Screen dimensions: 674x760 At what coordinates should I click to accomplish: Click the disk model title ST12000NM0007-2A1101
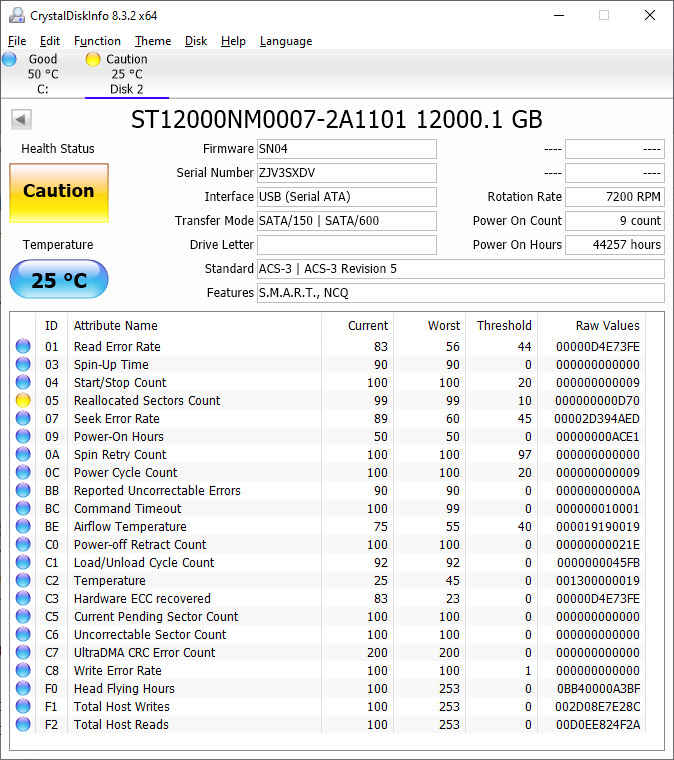click(x=268, y=119)
